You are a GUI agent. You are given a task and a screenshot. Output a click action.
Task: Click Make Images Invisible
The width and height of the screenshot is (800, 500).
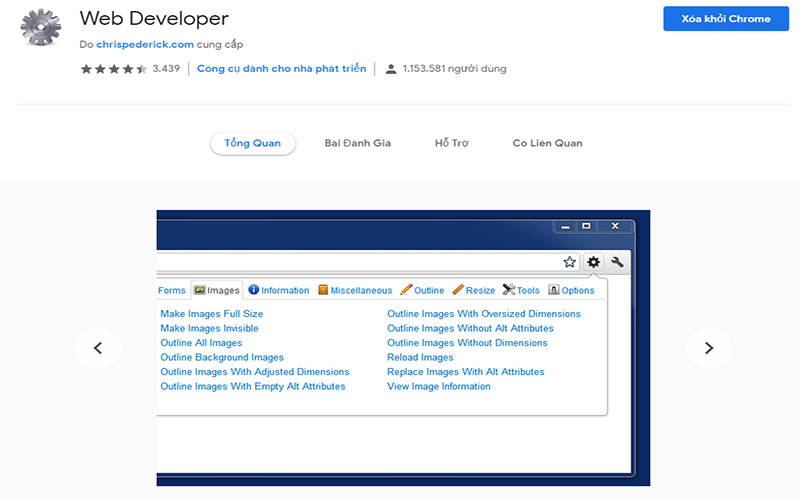[x=209, y=328]
